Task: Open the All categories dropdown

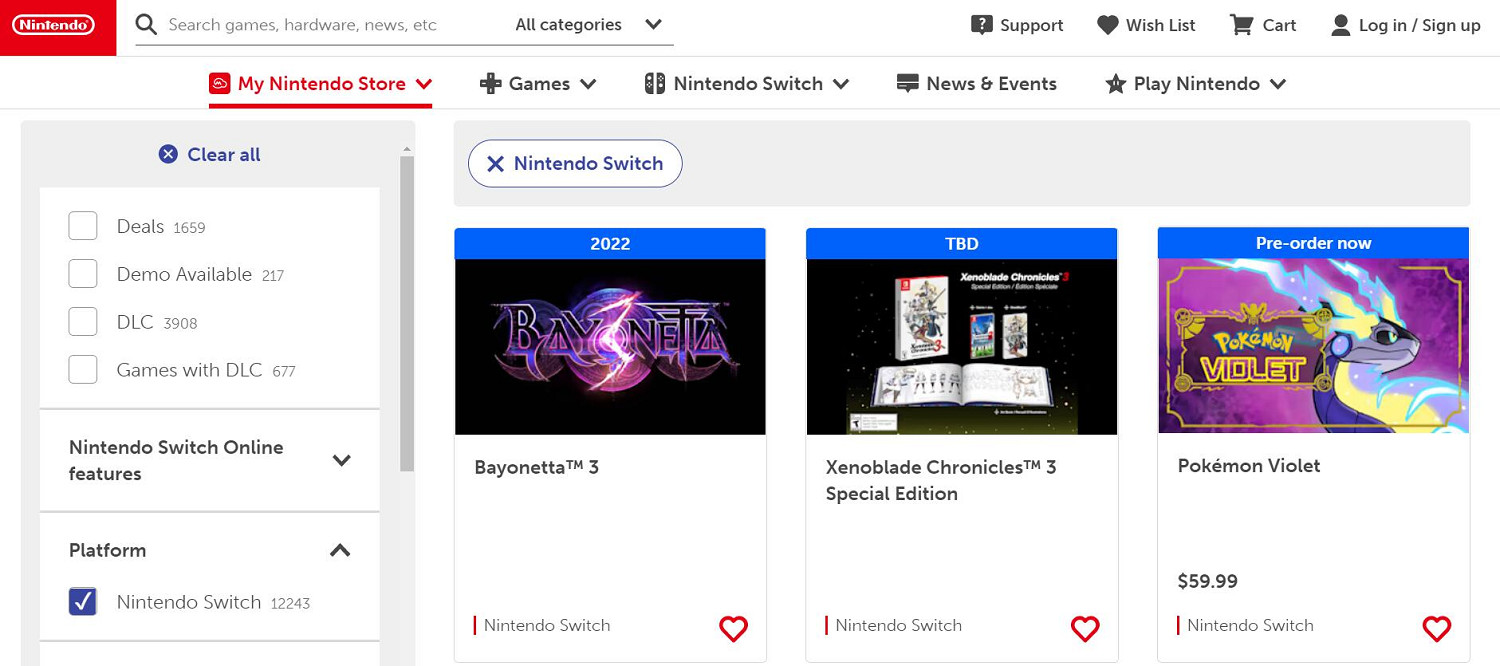Action: (588, 25)
